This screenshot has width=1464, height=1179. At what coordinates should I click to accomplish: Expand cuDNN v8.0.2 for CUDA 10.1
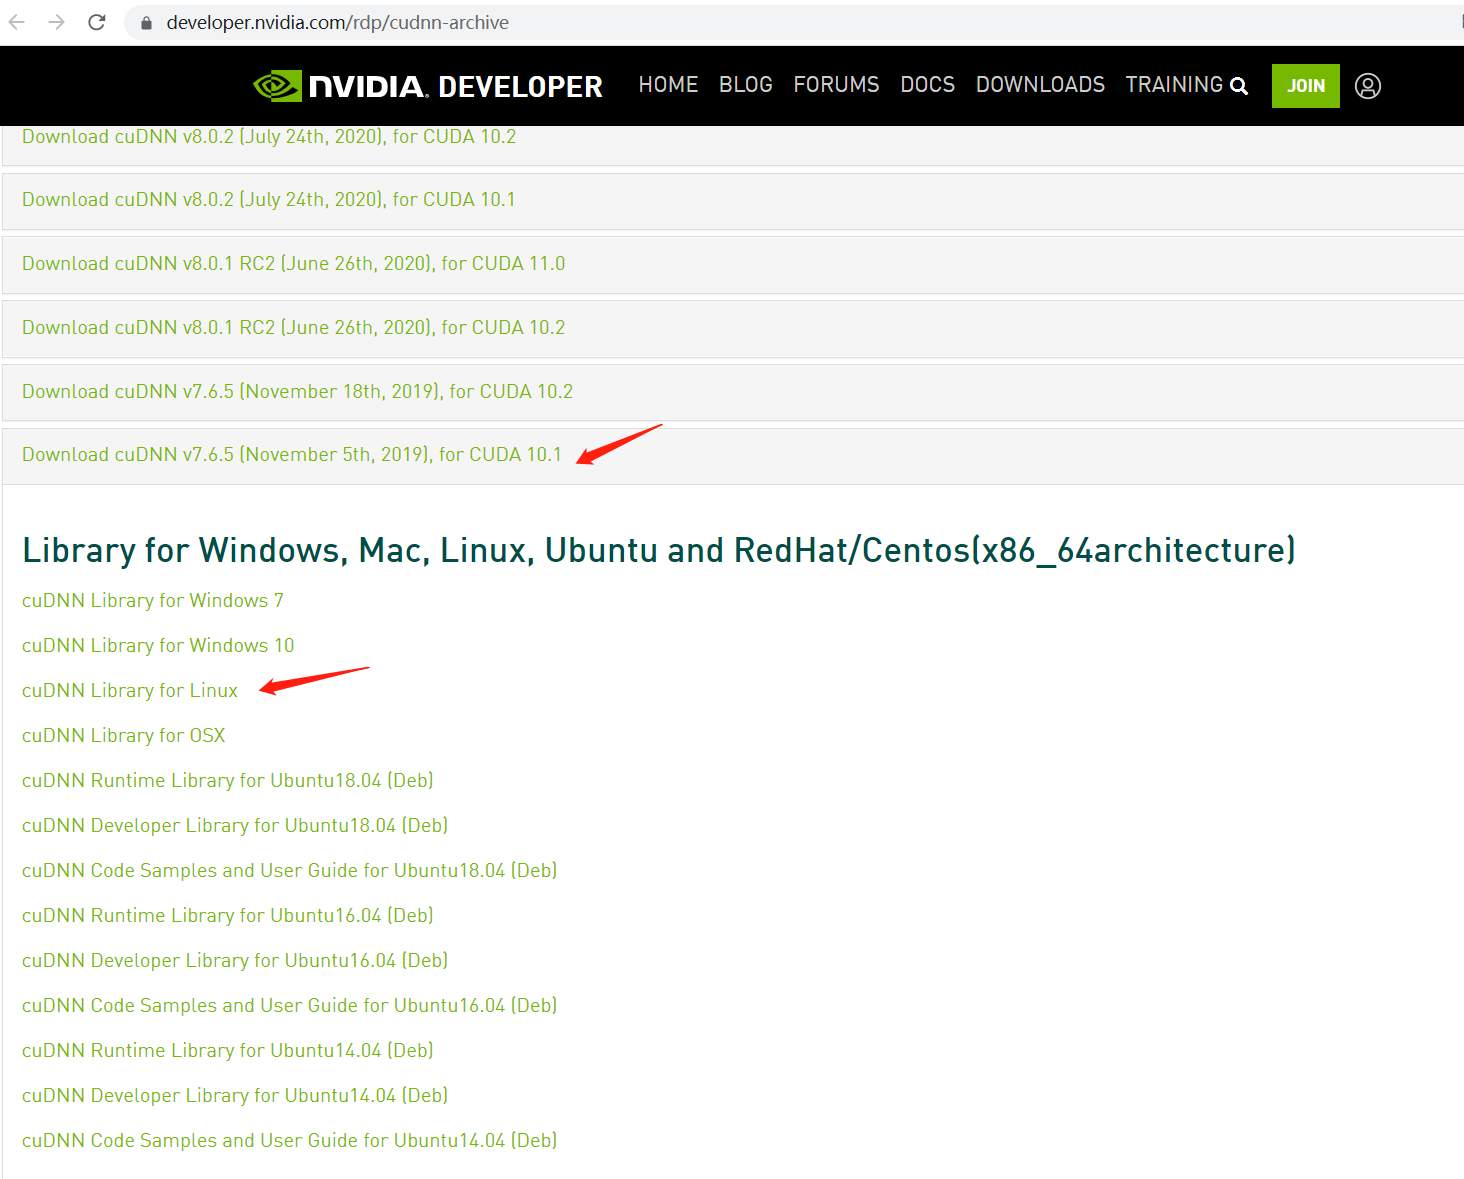(x=268, y=200)
